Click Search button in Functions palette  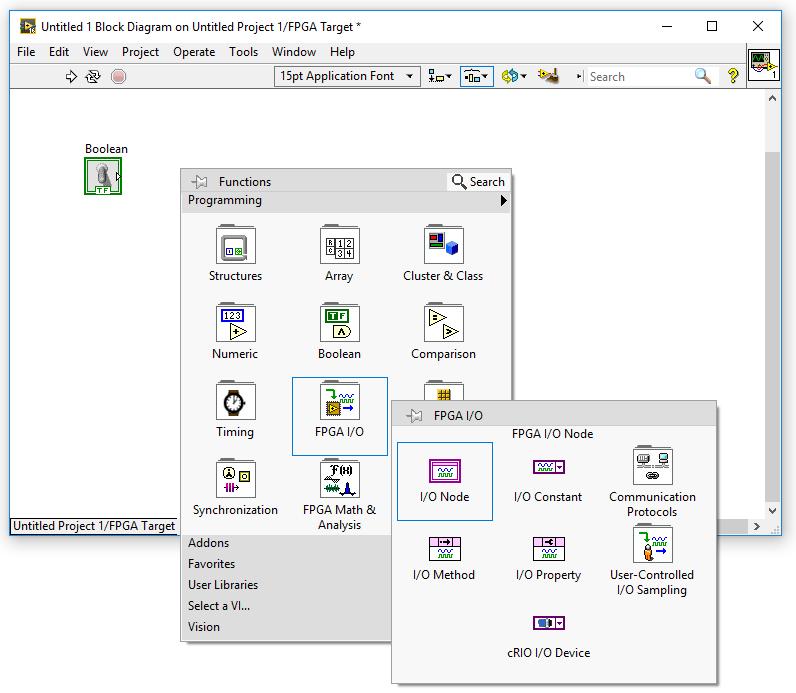(478, 181)
